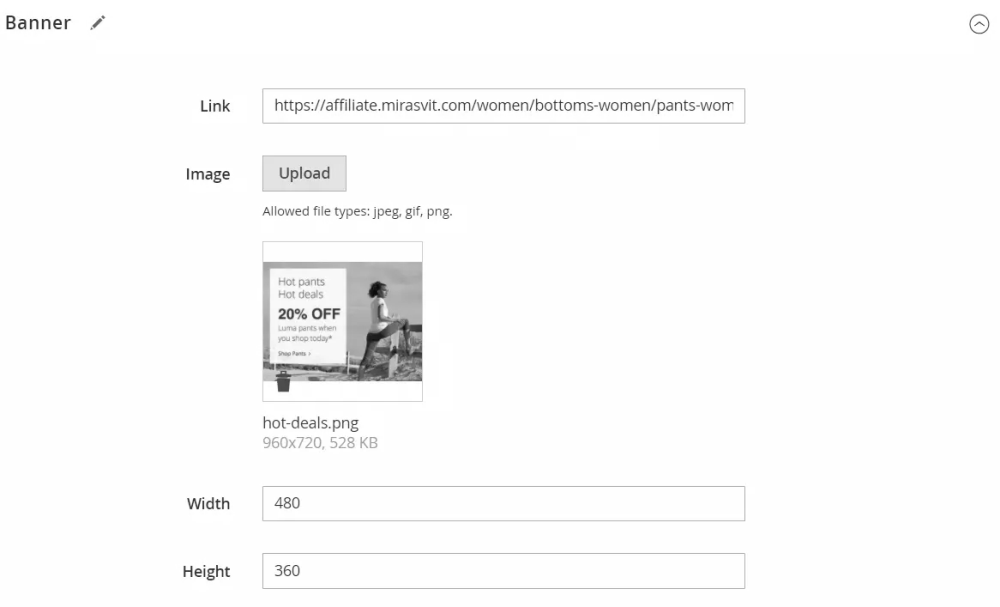
Task: Click the 20% OFF text in the preview
Action: tap(309, 313)
